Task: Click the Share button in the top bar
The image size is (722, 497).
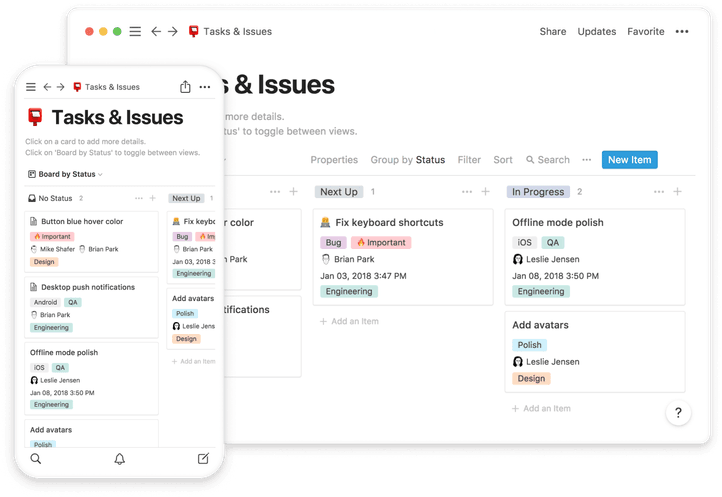Action: 552,32
